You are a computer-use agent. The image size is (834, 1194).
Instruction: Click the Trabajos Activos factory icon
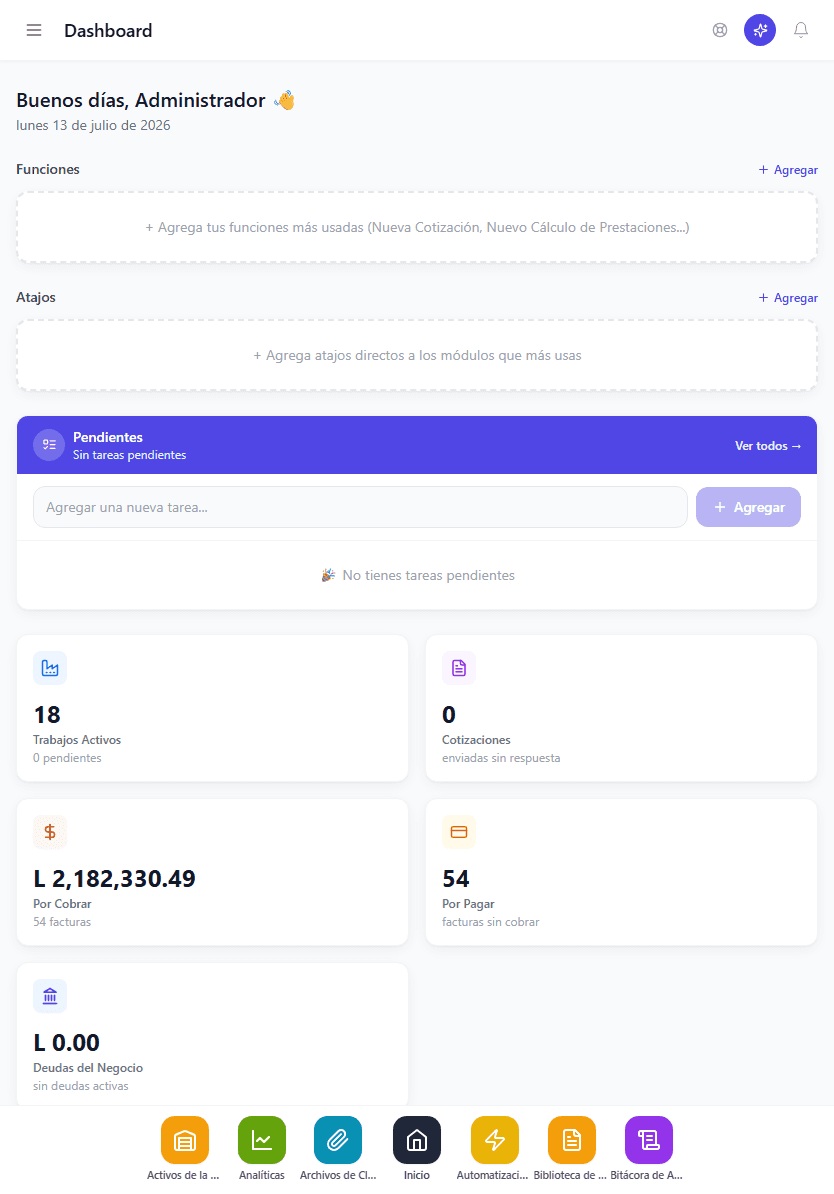50,668
